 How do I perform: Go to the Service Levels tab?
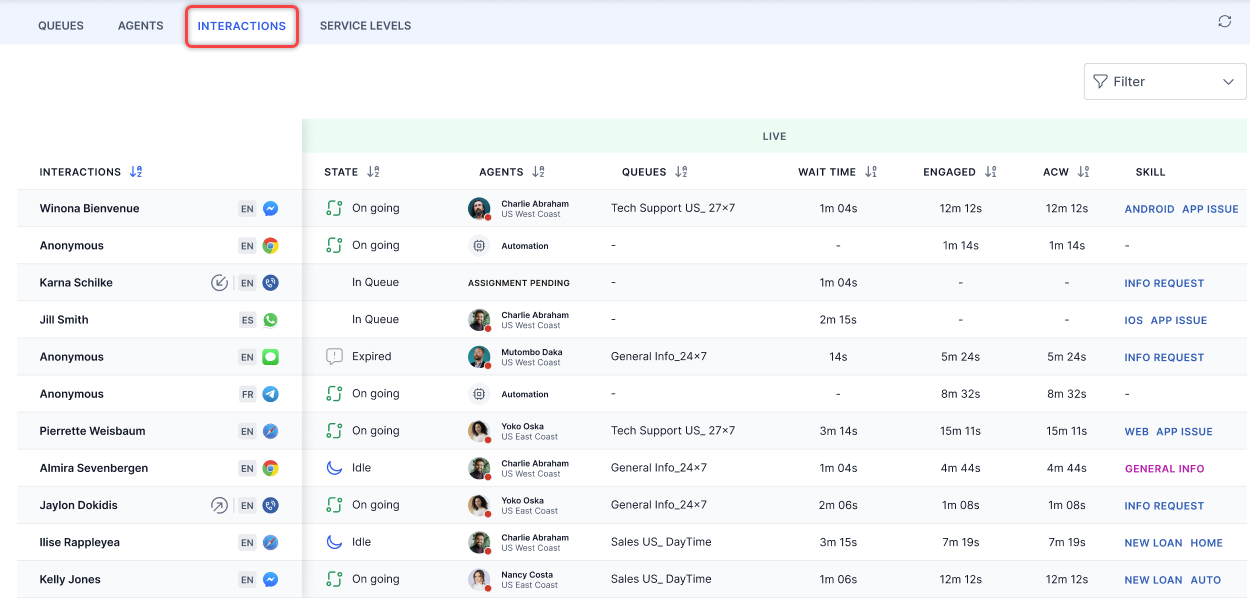tap(365, 26)
